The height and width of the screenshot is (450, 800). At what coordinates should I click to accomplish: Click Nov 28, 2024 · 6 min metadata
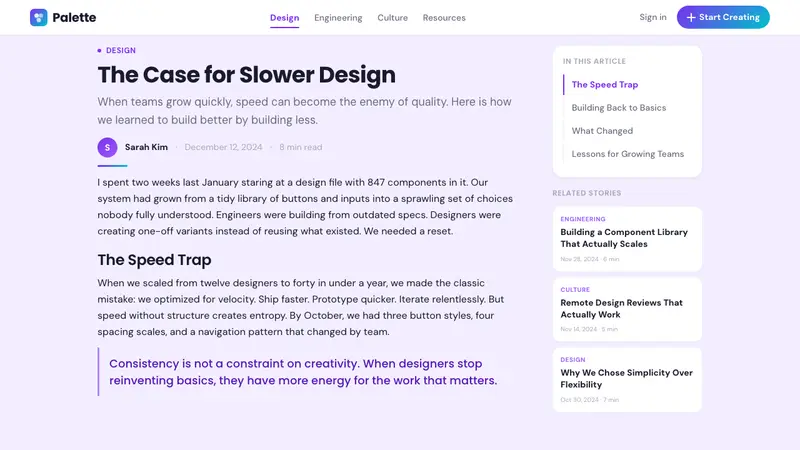[590, 259]
